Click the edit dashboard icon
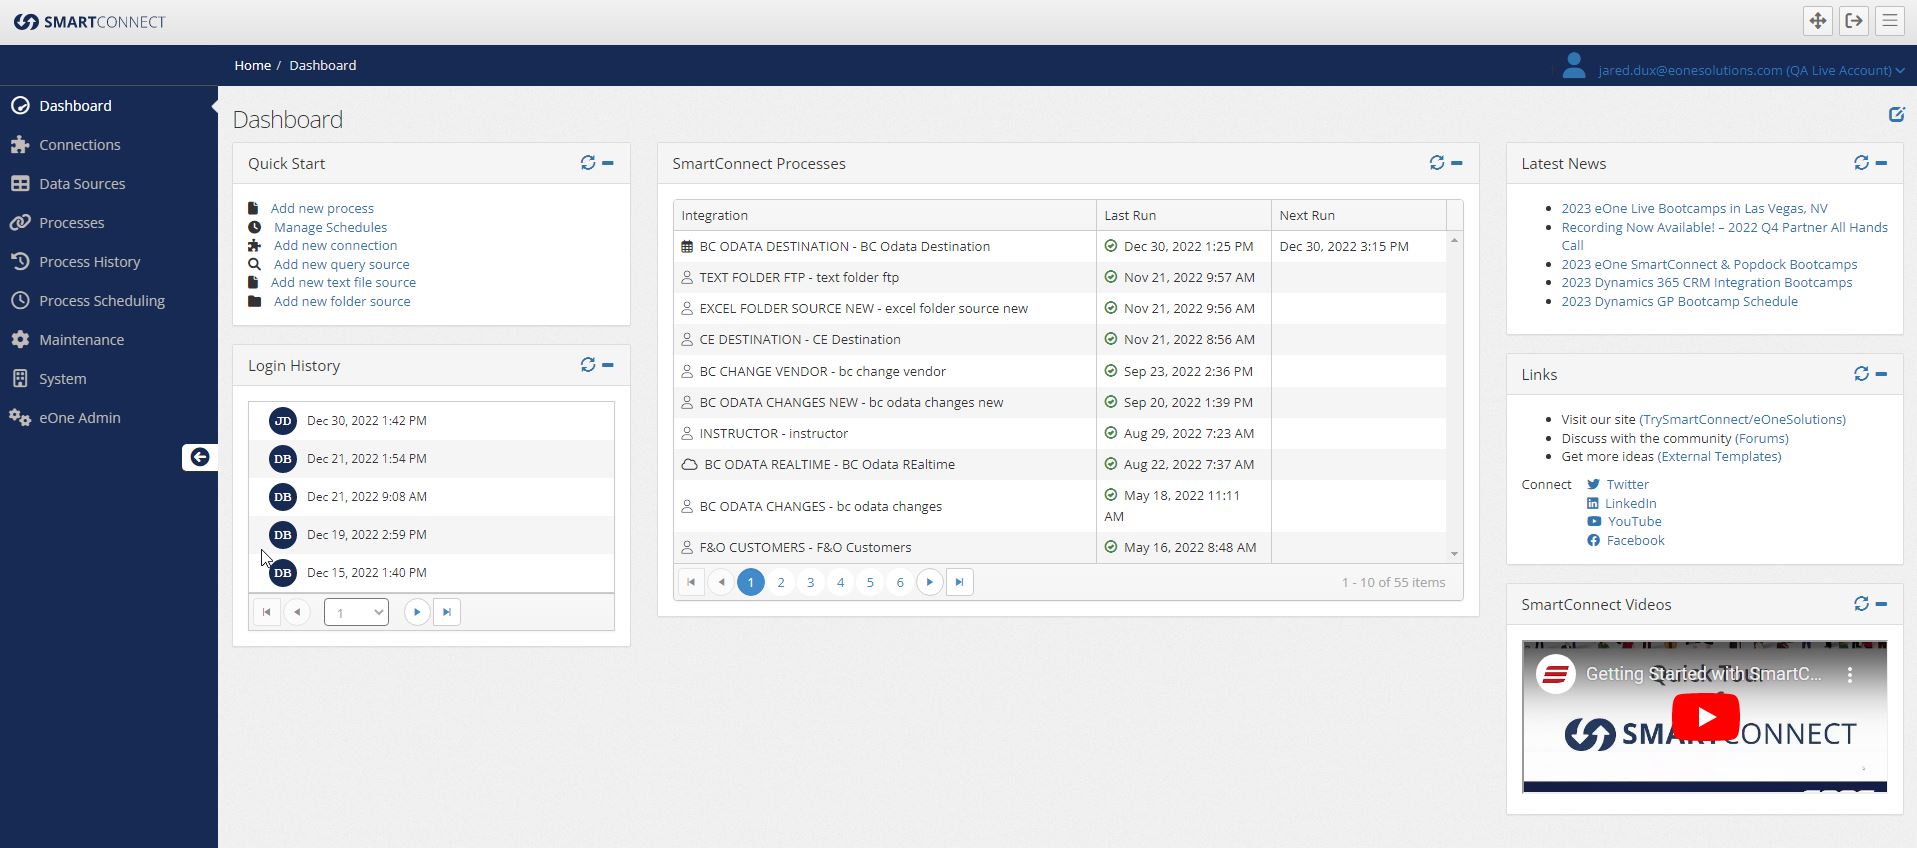 click(x=1896, y=115)
